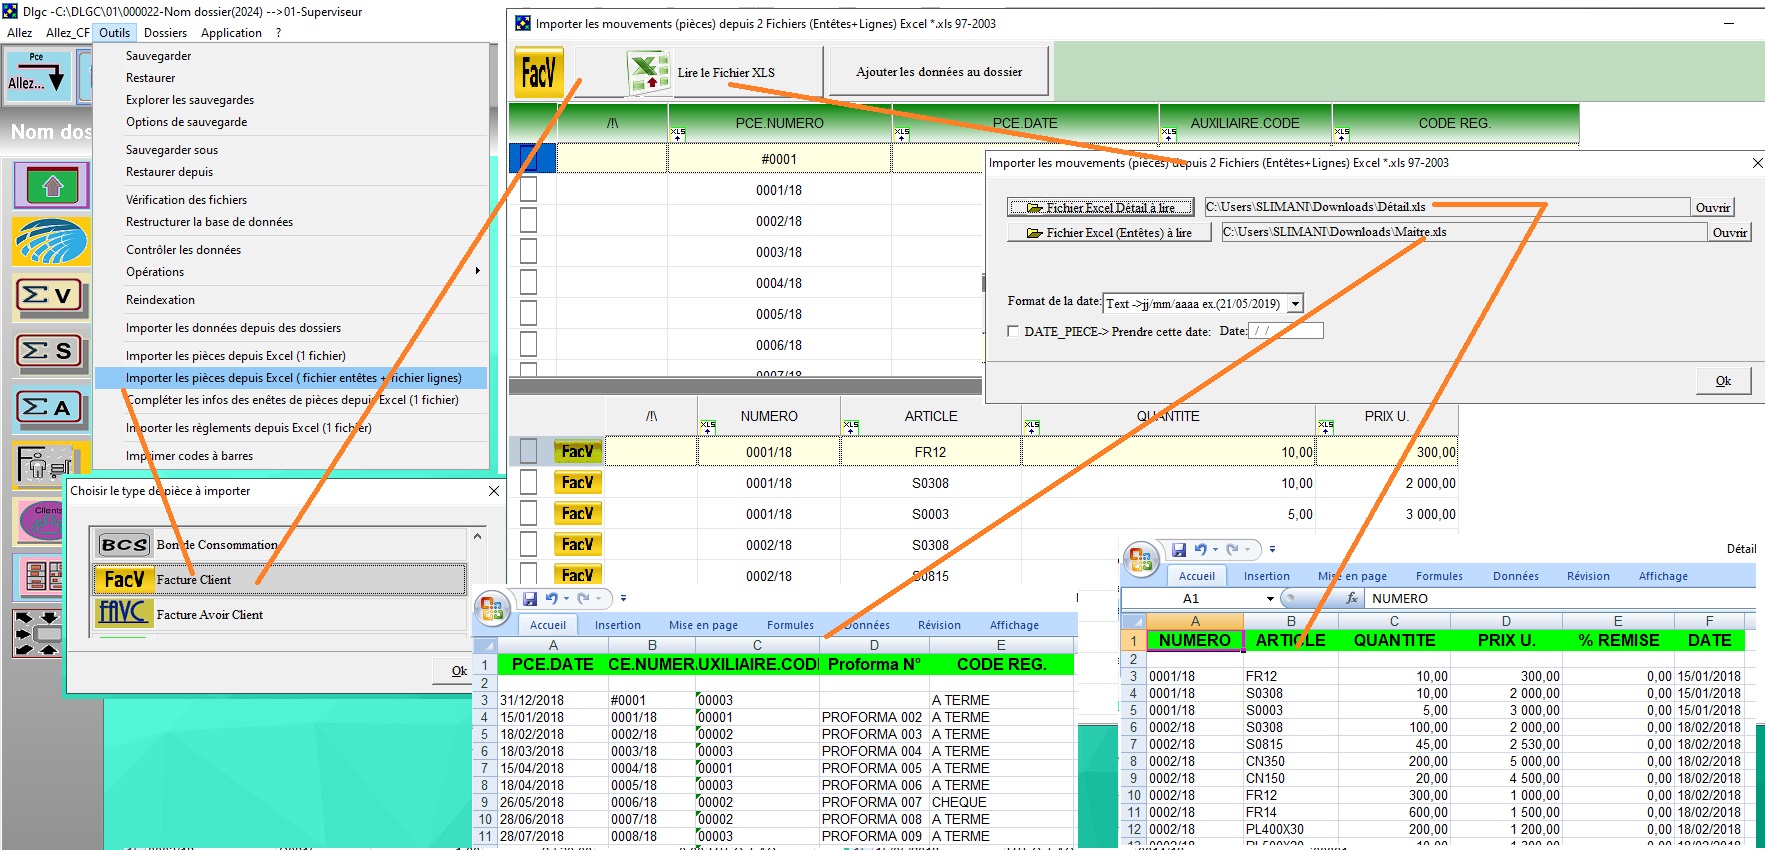Click Fichier Excel (Entêtes) à lire button

[1108, 233]
